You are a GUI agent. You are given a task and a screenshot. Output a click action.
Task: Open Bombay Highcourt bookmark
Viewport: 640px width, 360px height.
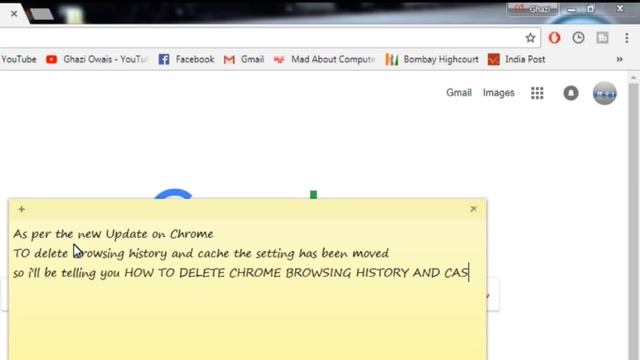click(432, 60)
